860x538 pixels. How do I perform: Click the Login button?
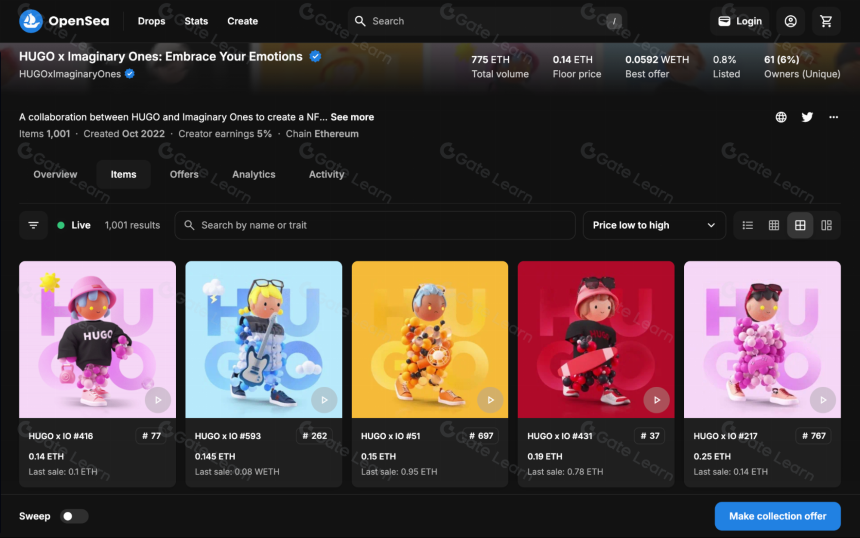(x=740, y=21)
